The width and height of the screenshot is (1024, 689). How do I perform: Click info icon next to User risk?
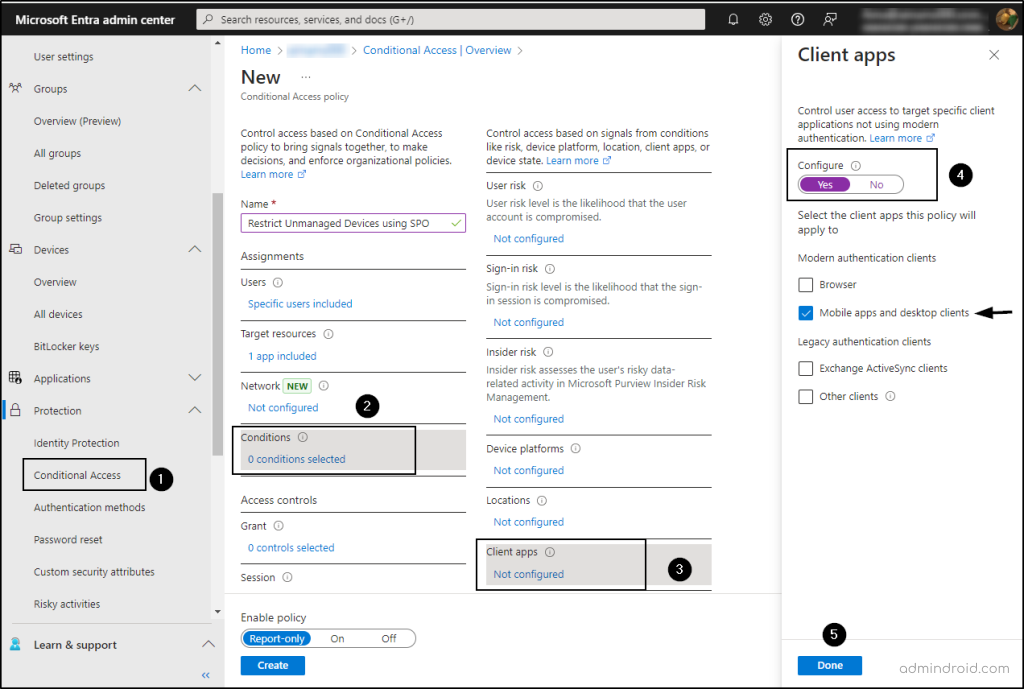tap(538, 186)
